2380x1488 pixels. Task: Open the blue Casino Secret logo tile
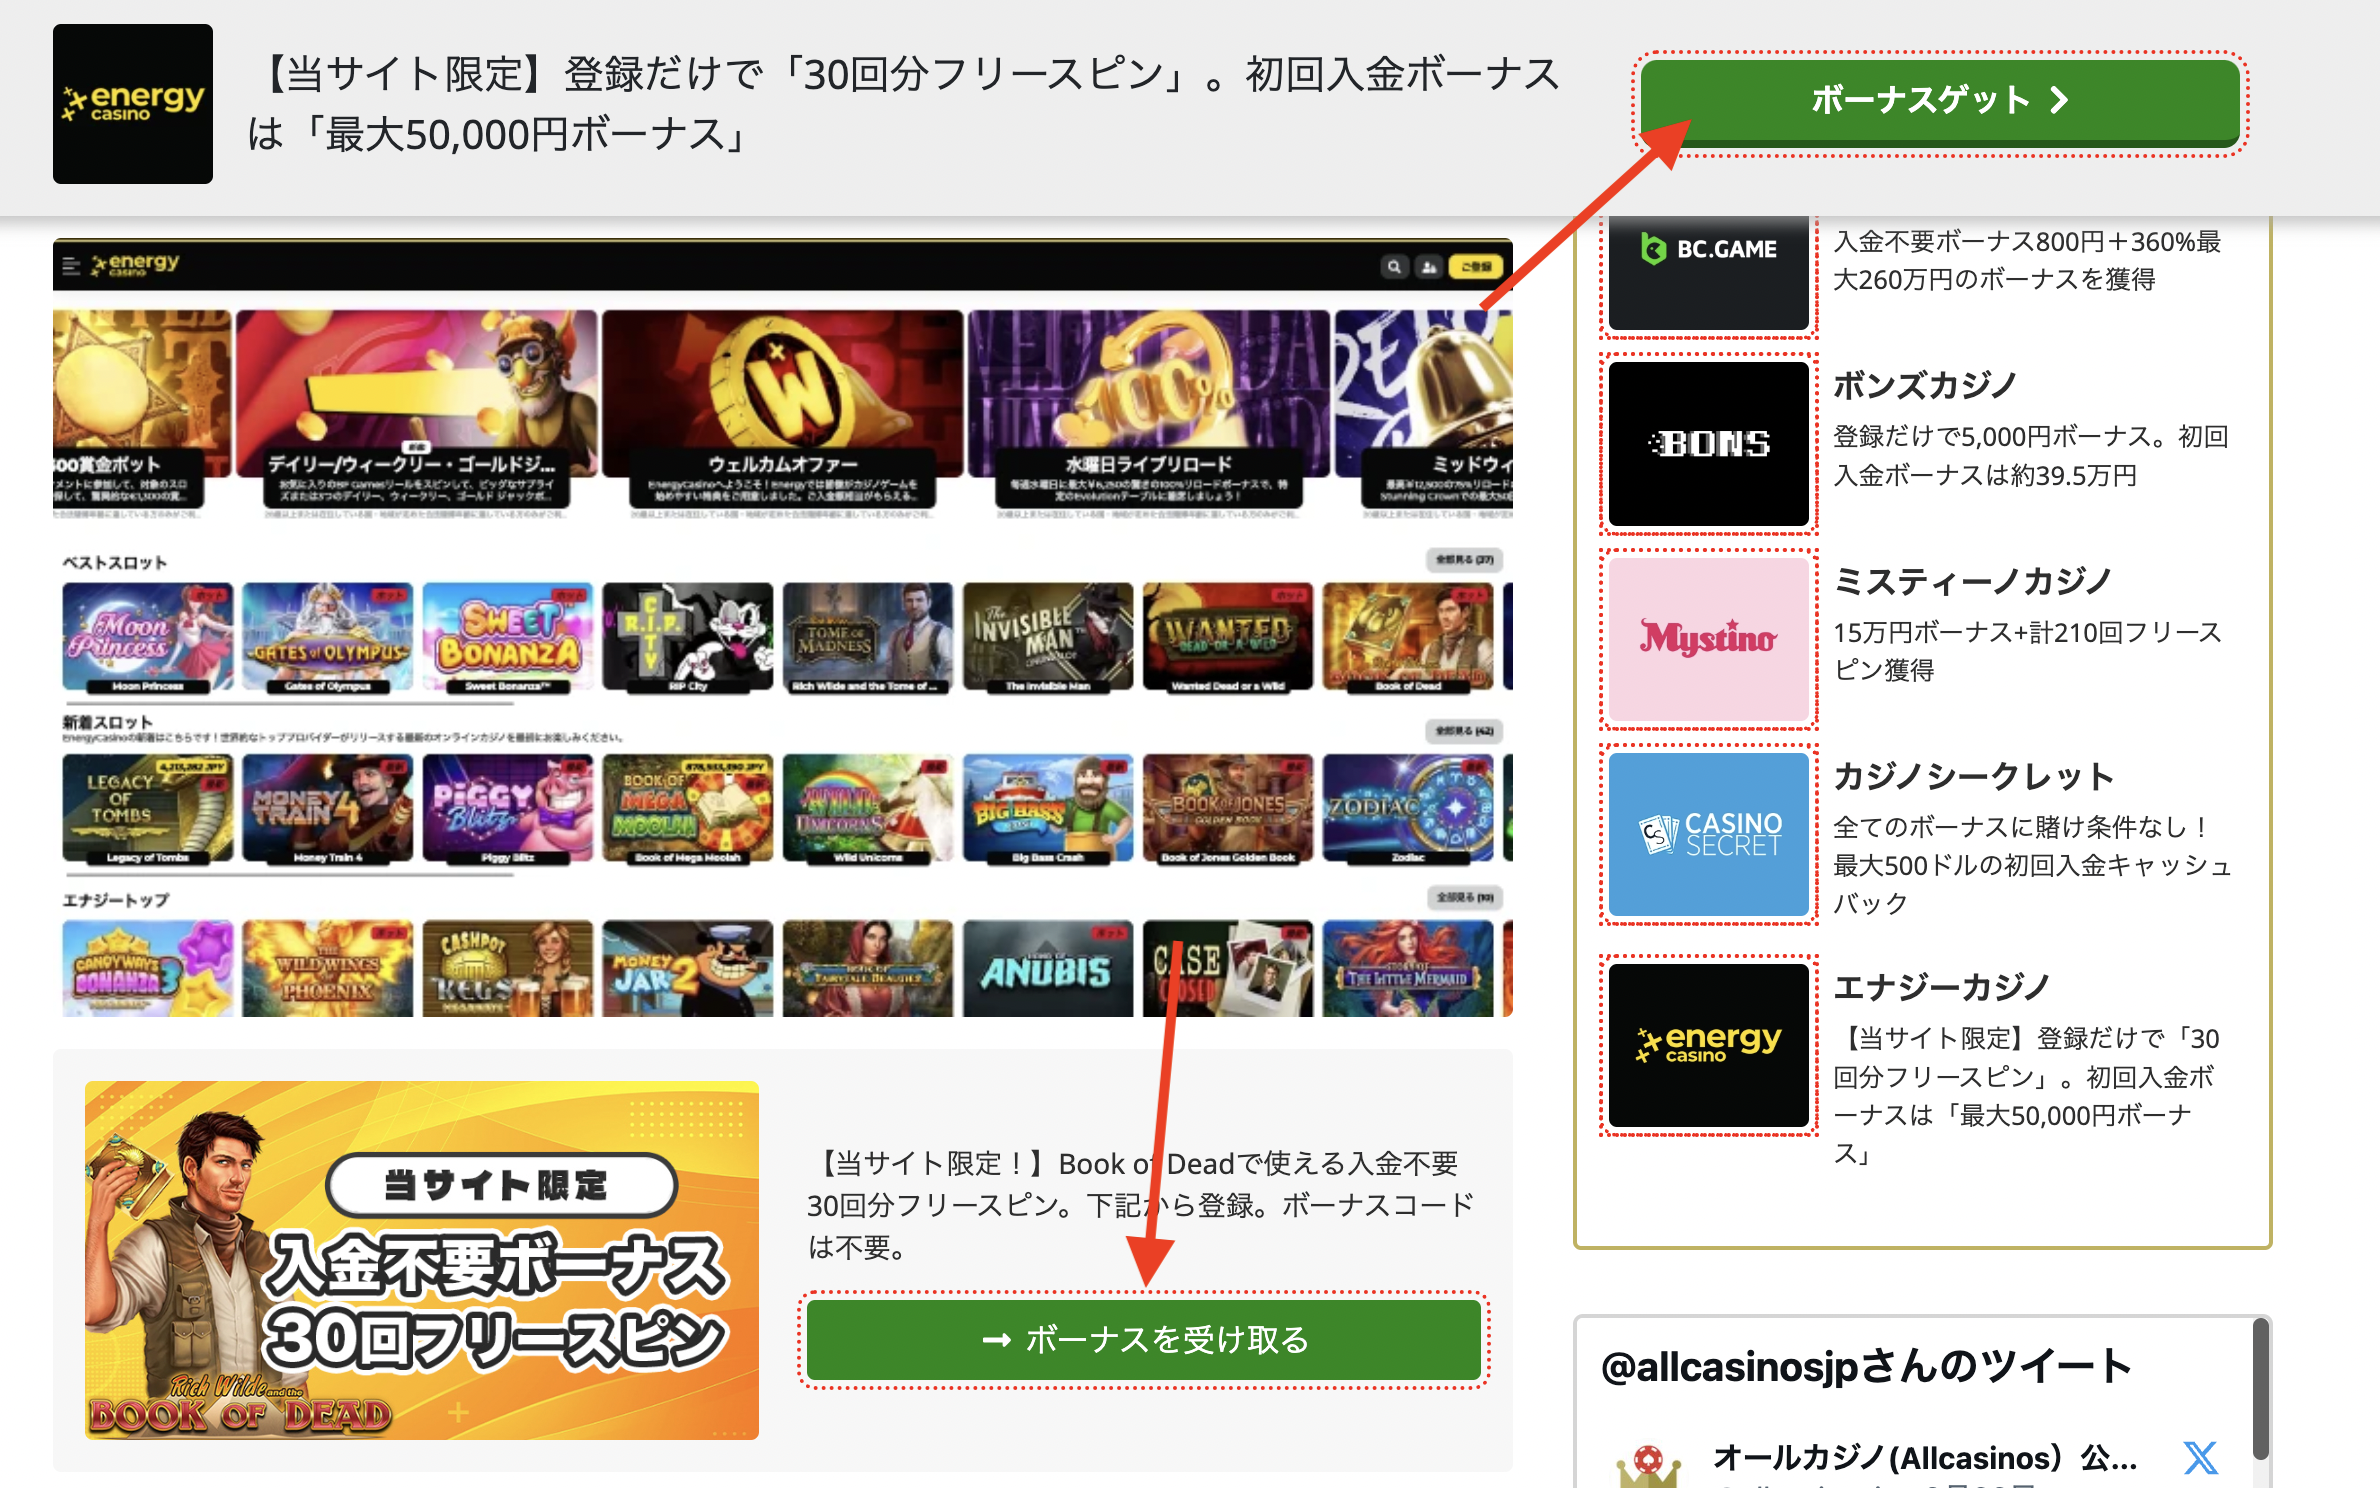pos(1708,834)
